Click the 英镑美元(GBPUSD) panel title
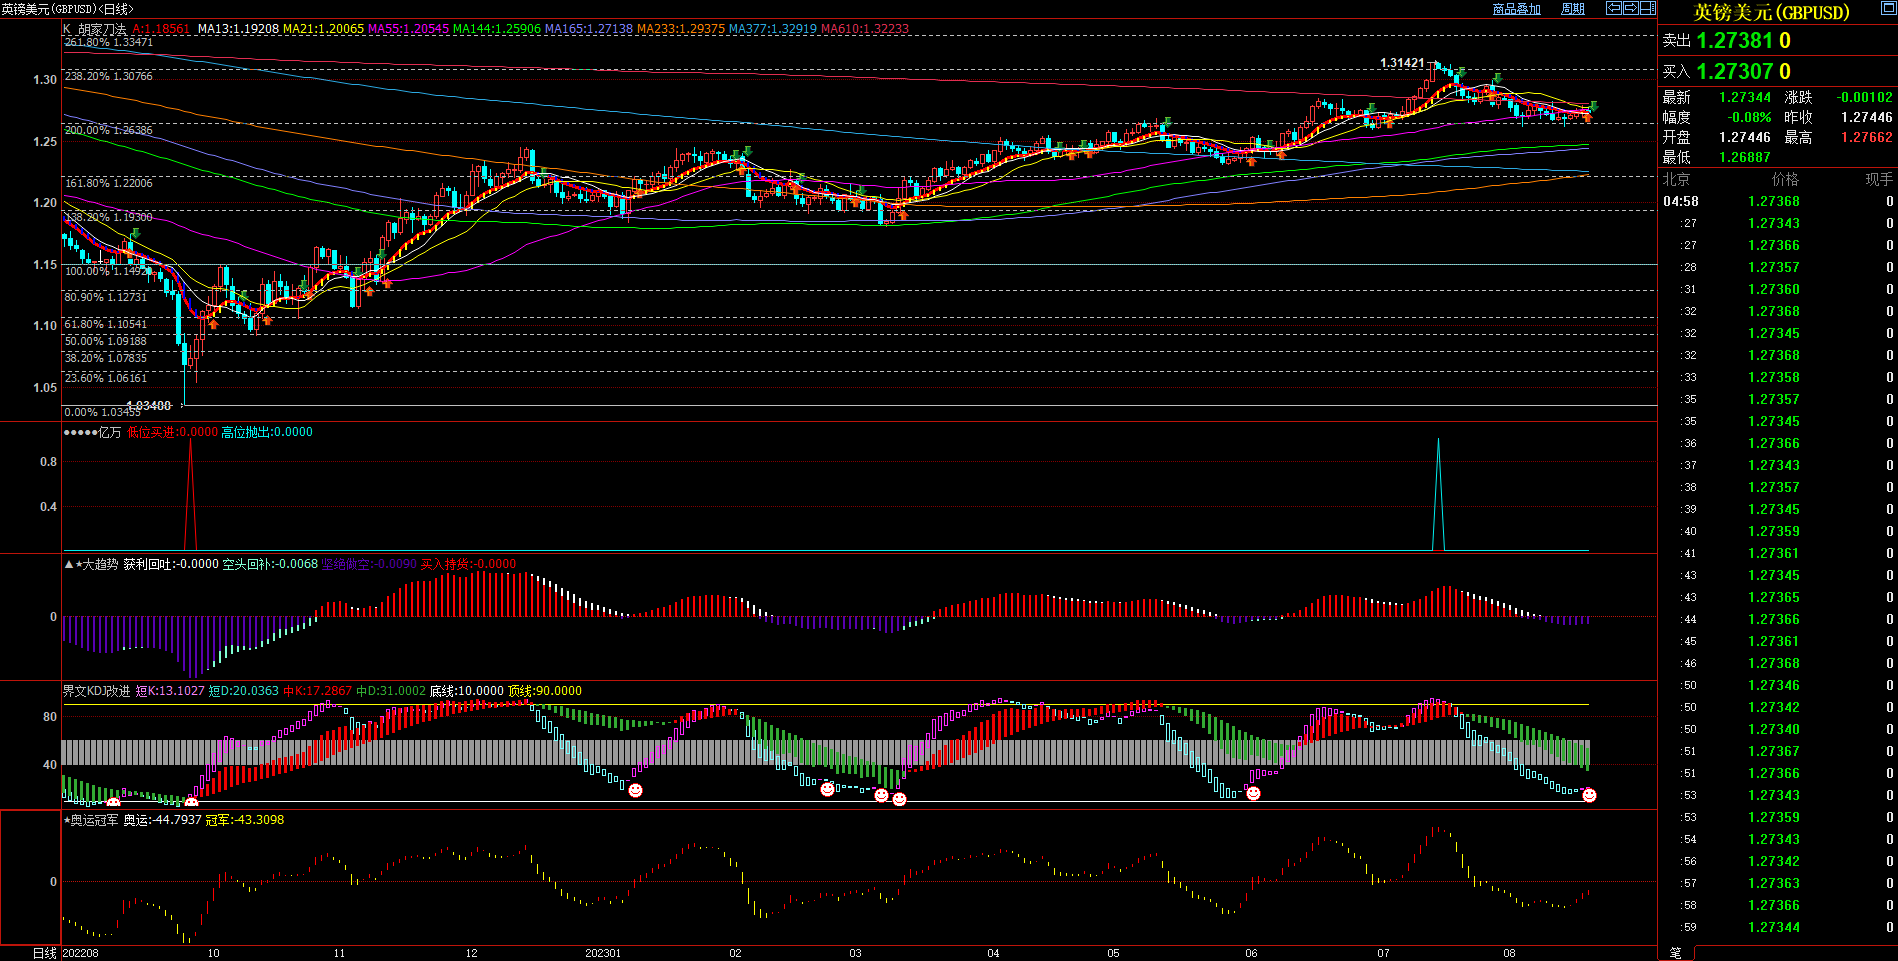 1771,12
